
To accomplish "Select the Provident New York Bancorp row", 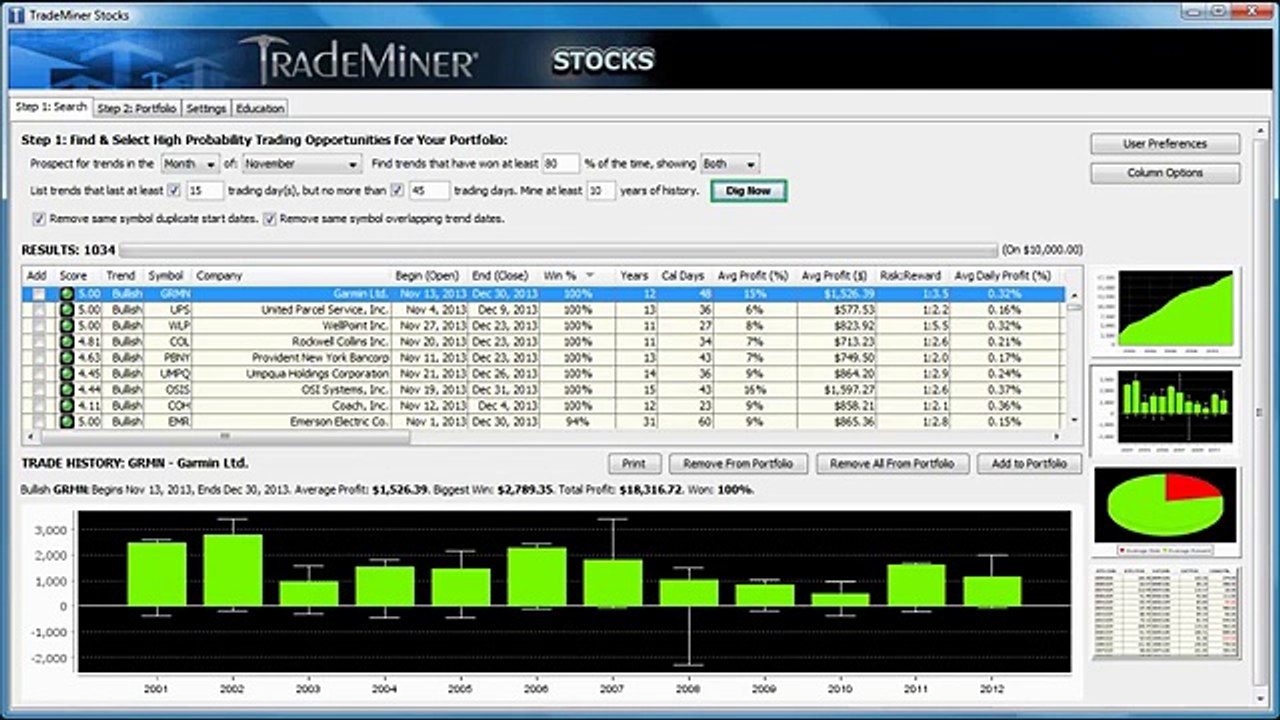I will point(543,358).
